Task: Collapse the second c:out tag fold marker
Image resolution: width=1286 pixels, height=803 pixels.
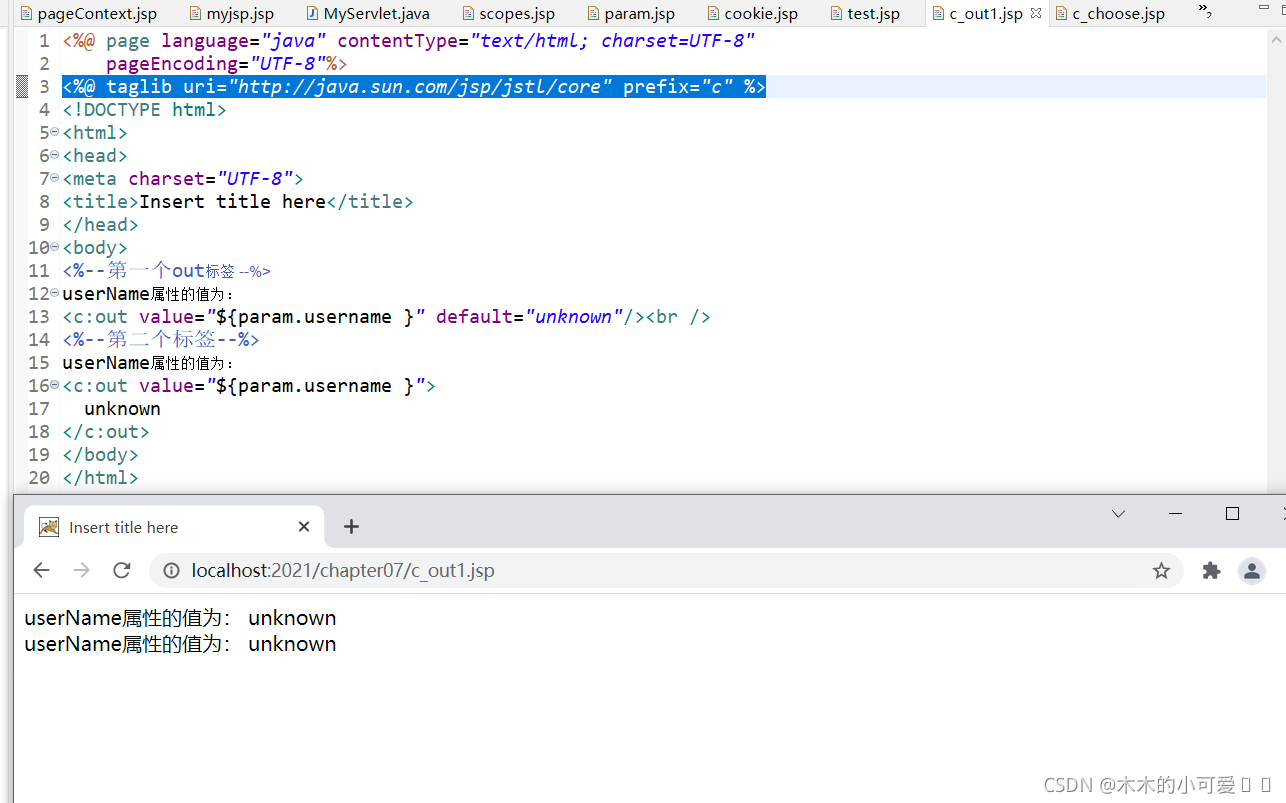Action: [54, 385]
